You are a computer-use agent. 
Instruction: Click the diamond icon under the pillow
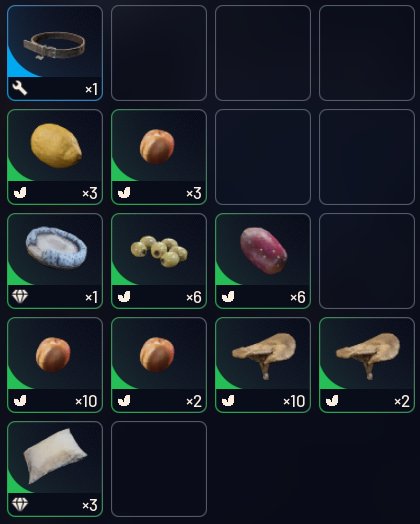click(x=20, y=504)
